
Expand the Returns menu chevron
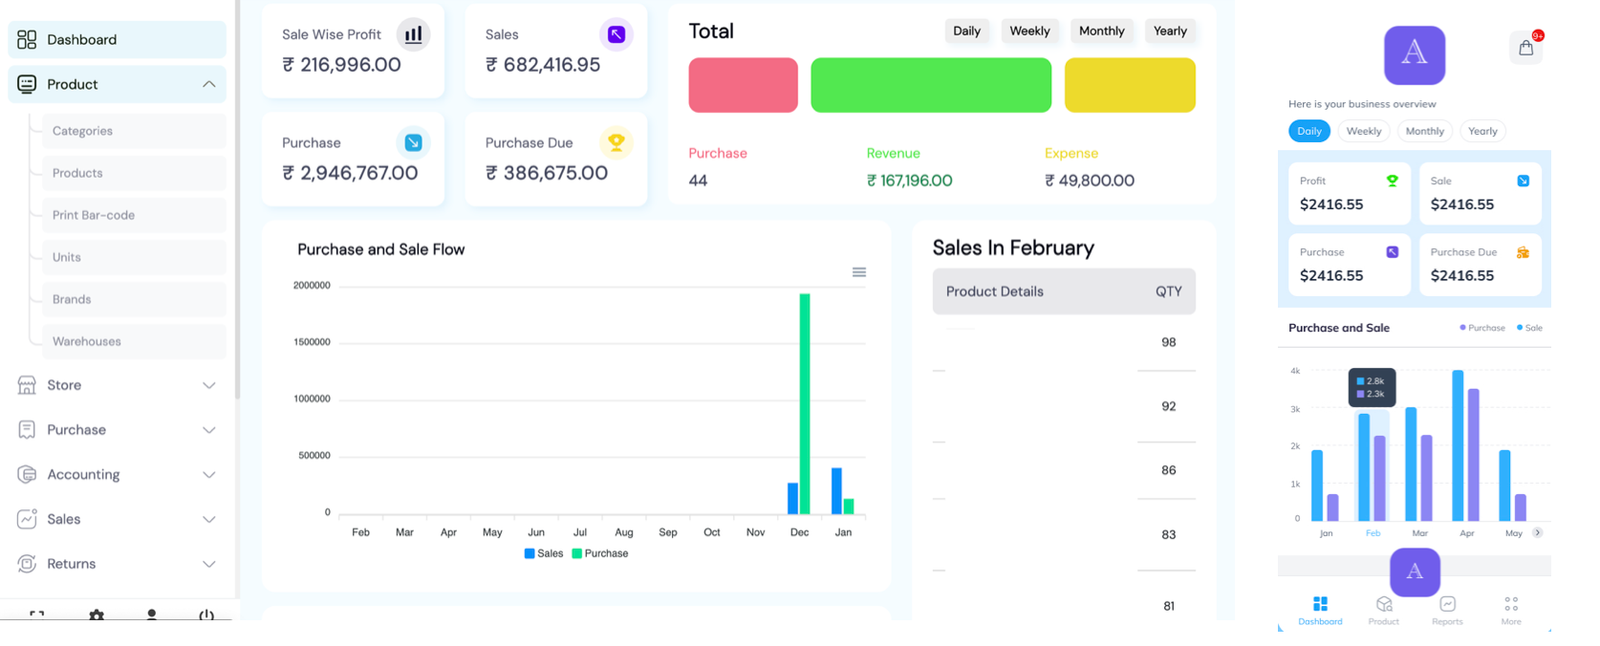pyautogui.click(x=209, y=564)
